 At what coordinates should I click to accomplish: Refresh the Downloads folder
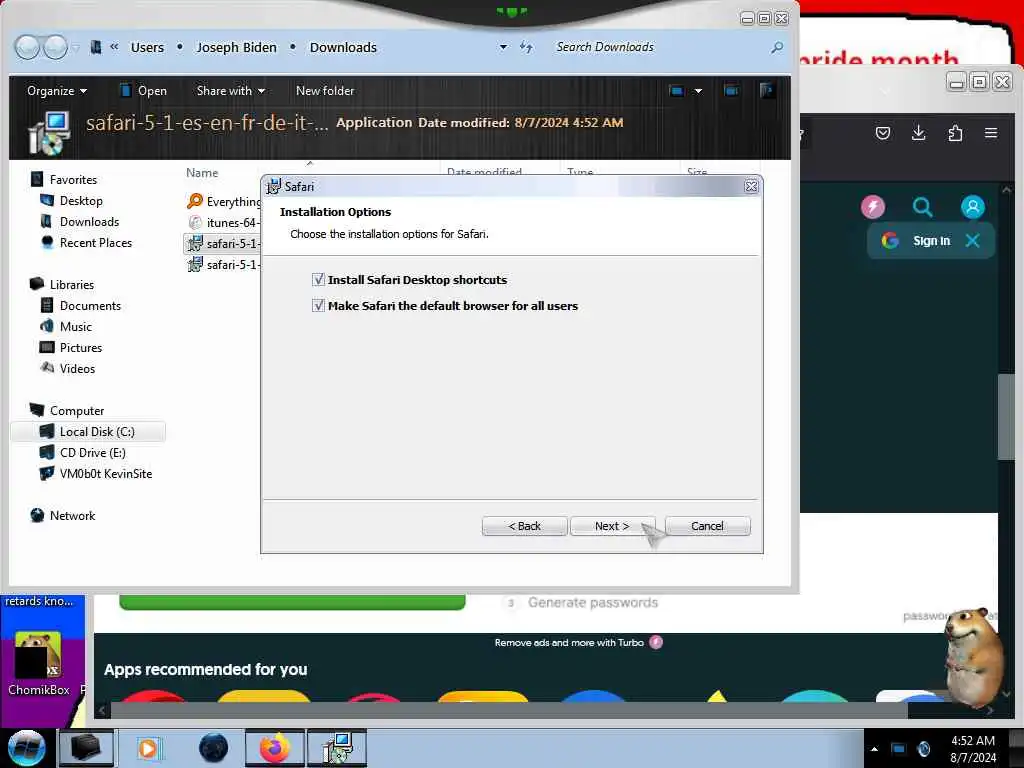(526, 47)
